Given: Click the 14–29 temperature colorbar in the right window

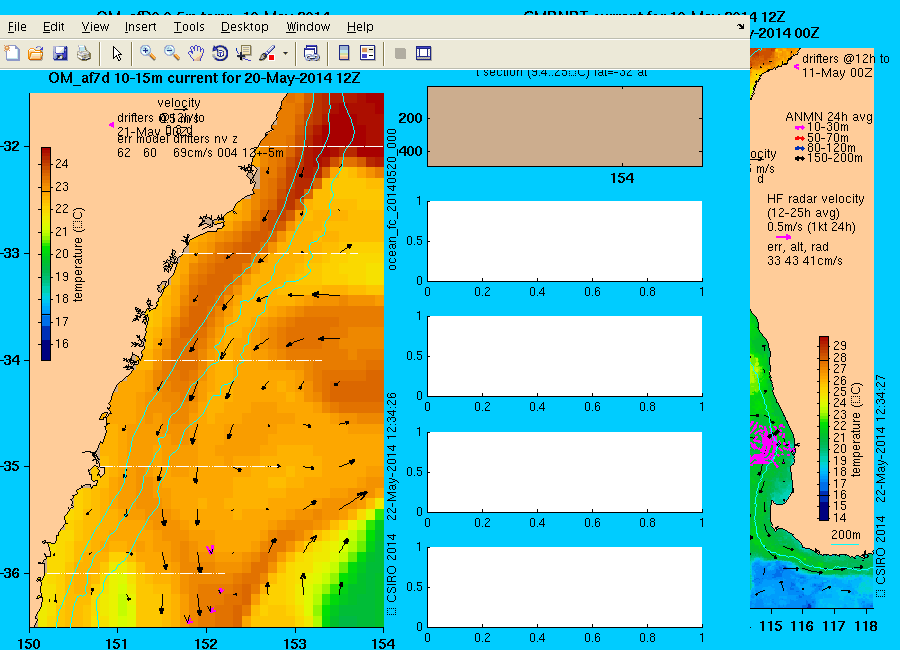Looking at the screenshot, I should coord(824,428).
